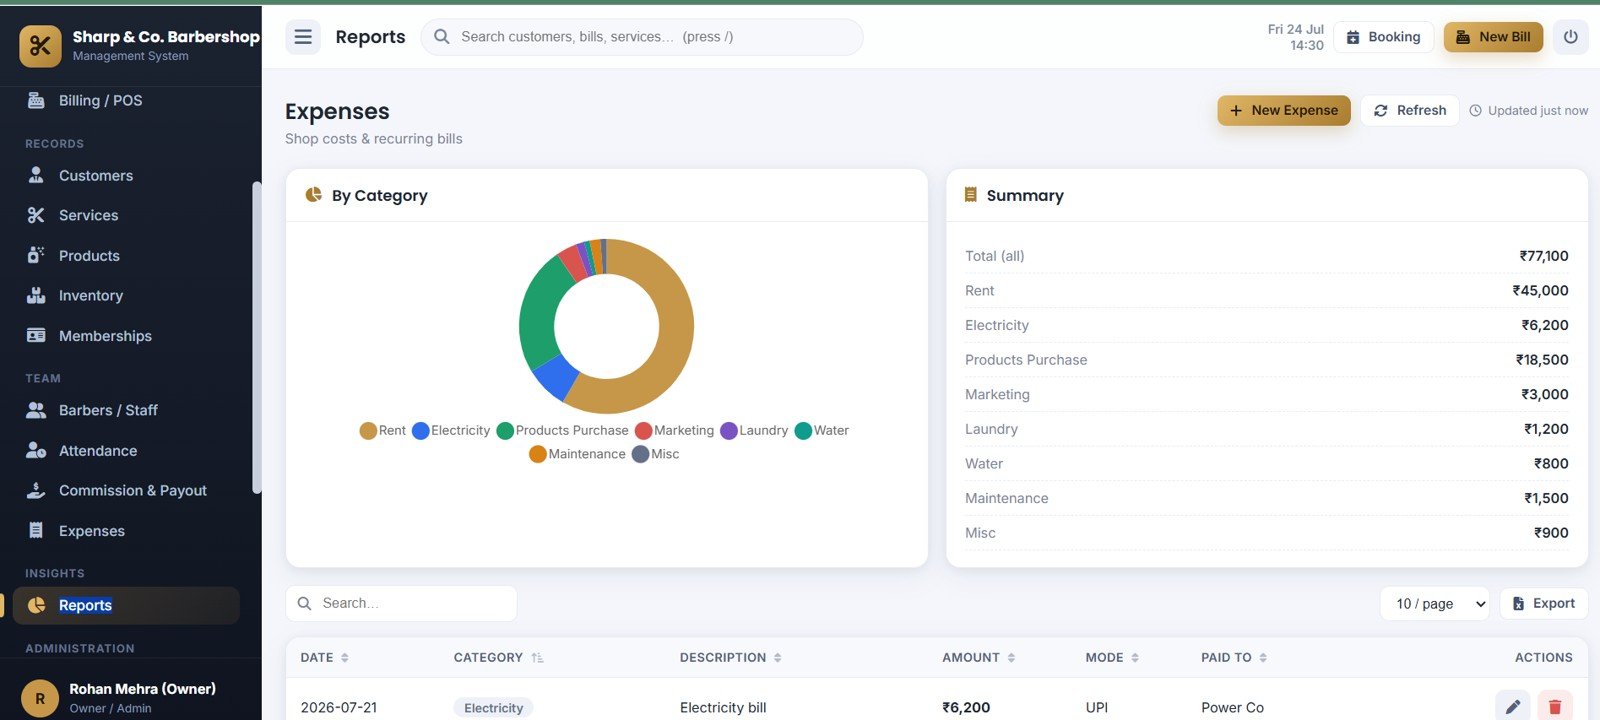Click the New Bill button
This screenshot has width=1600, height=720.
click(1493, 37)
